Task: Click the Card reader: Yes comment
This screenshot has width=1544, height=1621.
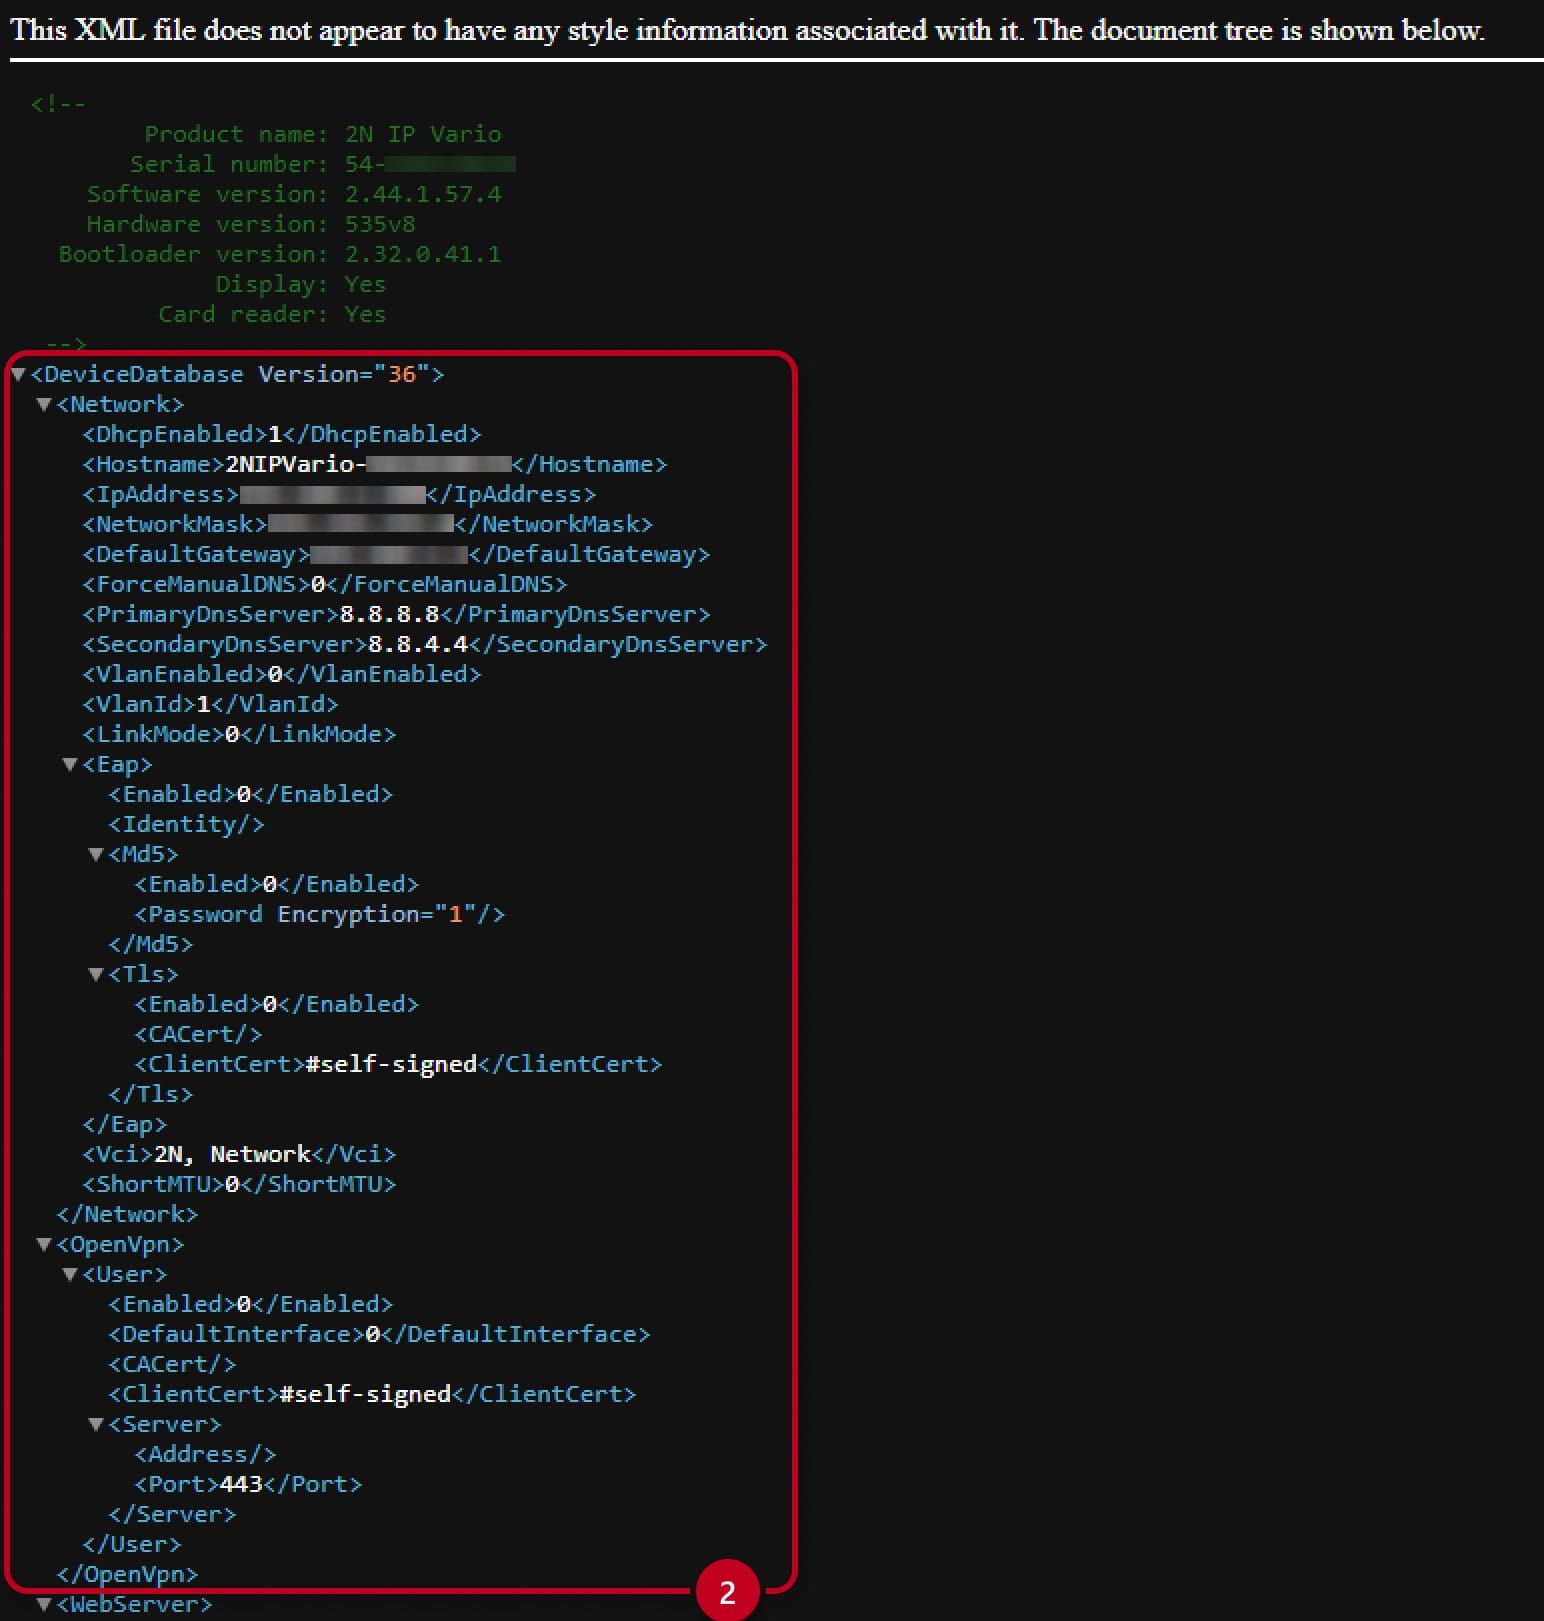Action: [272, 314]
